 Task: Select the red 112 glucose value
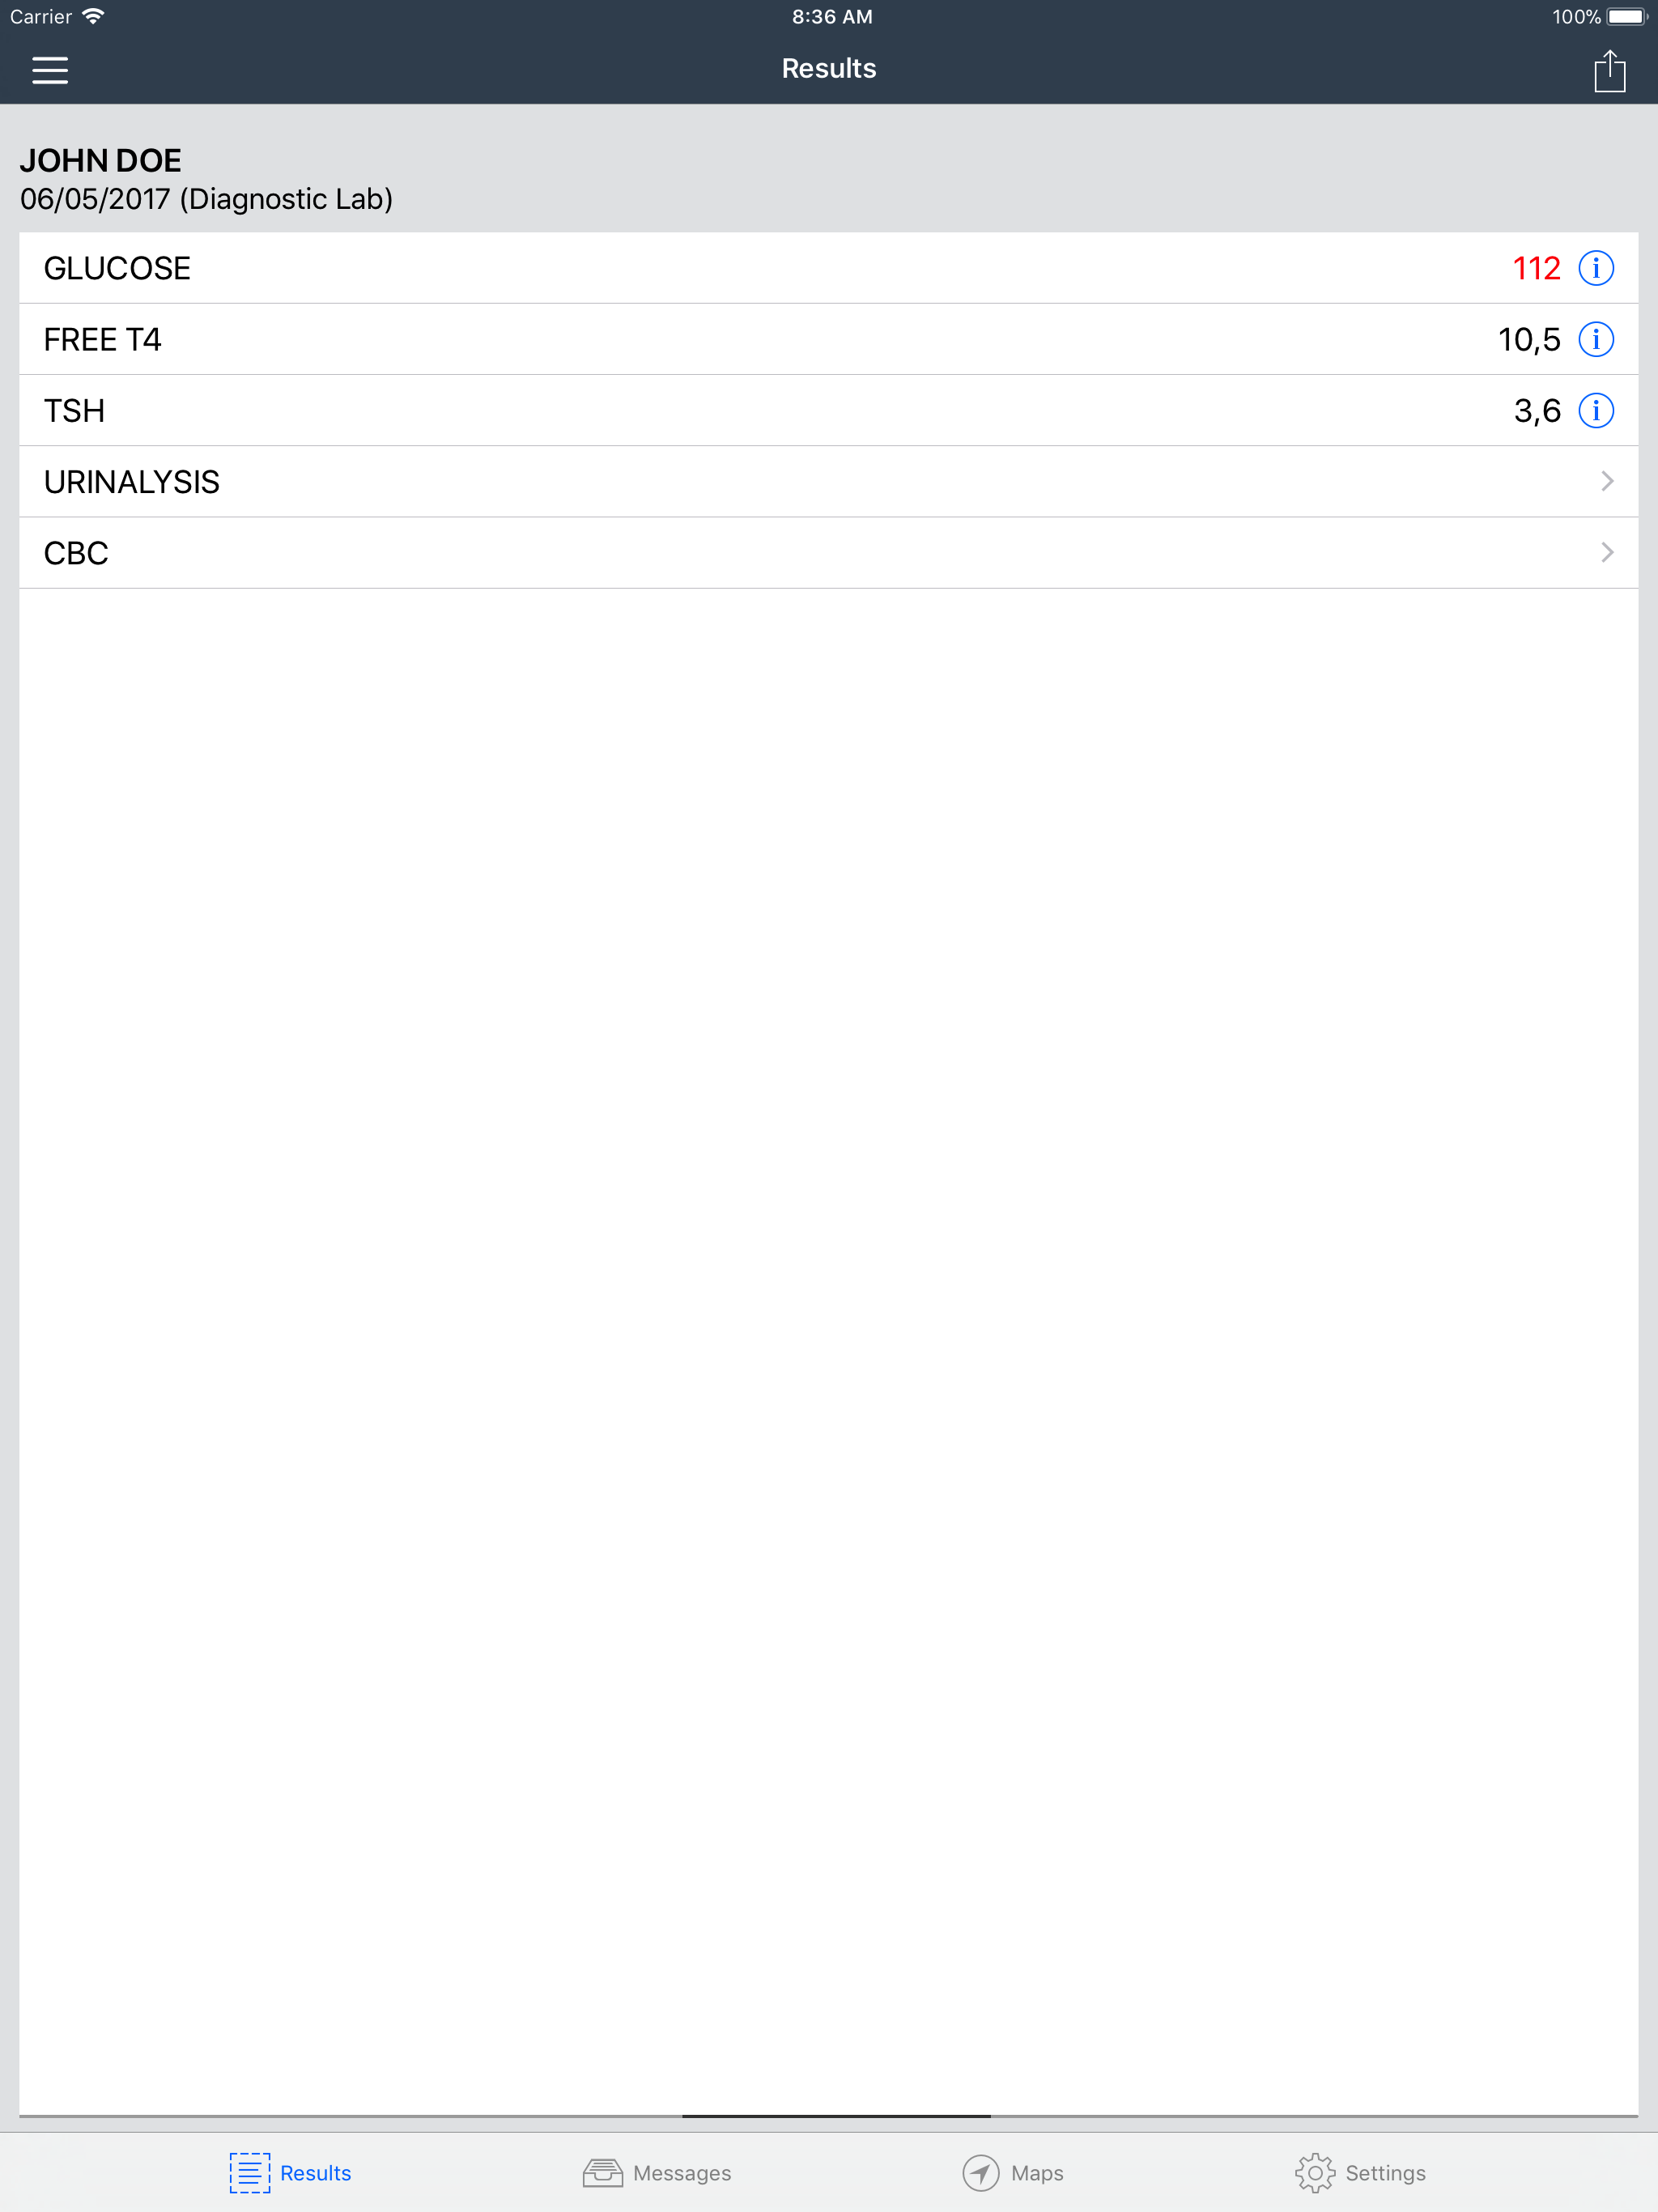pos(1536,268)
